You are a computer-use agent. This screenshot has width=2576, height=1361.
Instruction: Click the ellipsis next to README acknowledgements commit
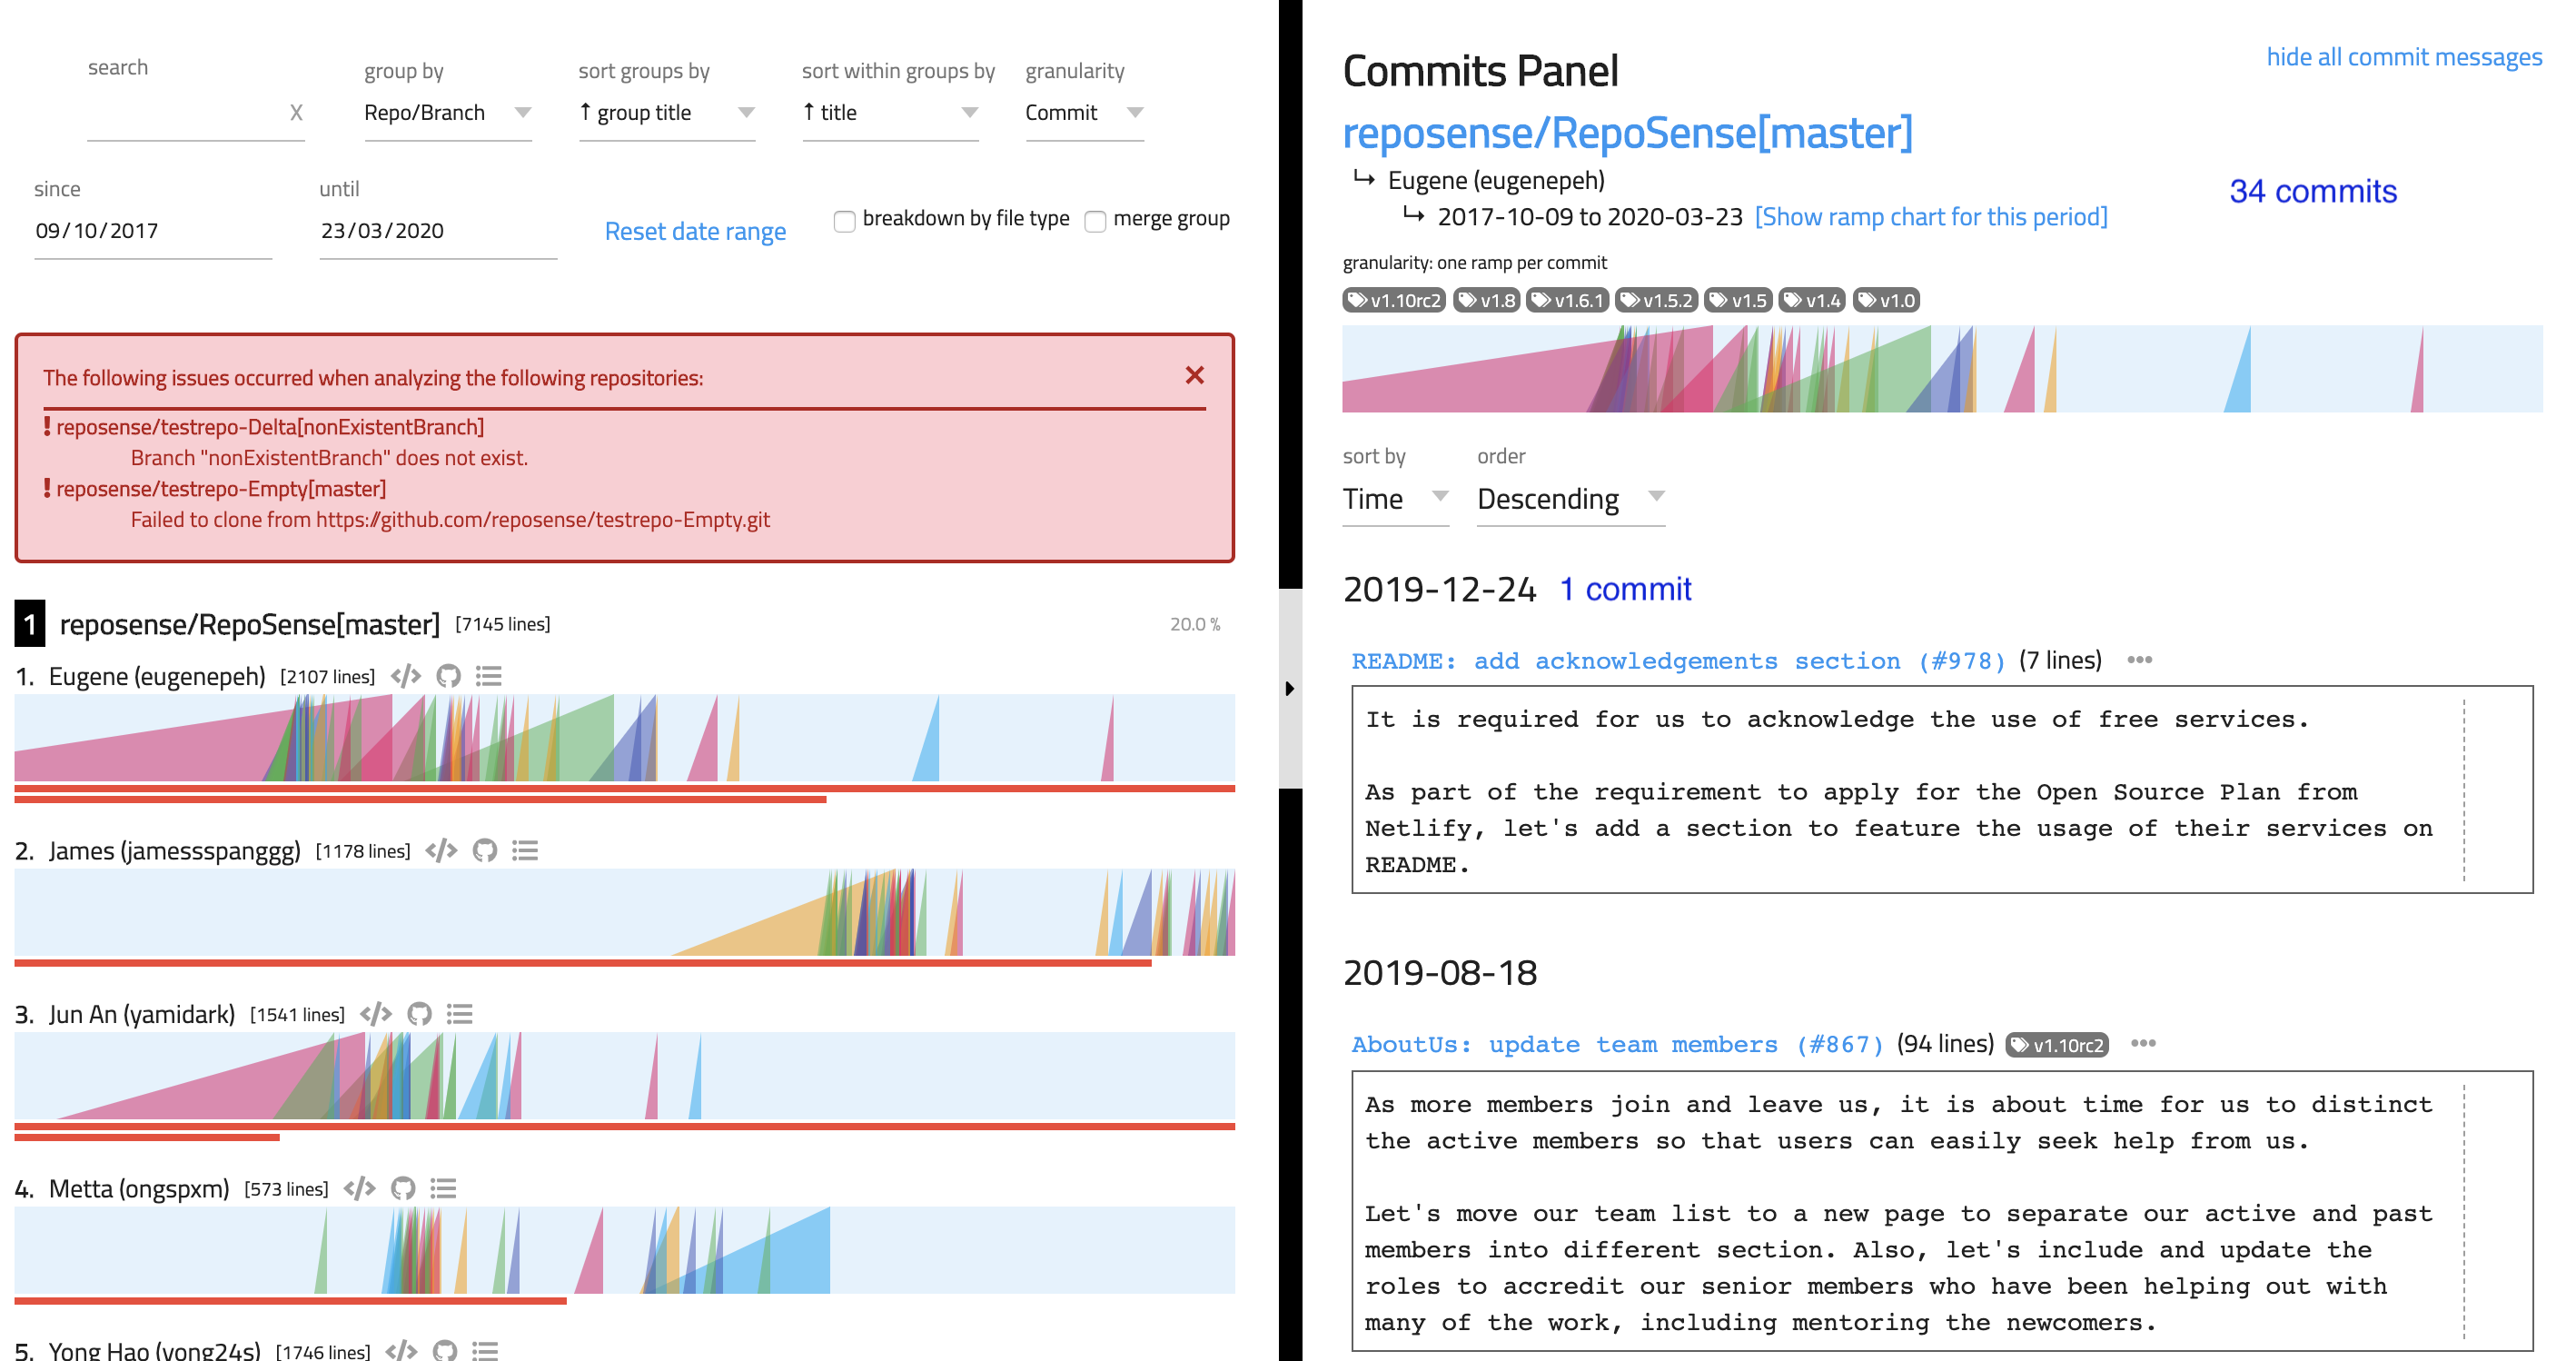pyautogui.click(x=2140, y=660)
